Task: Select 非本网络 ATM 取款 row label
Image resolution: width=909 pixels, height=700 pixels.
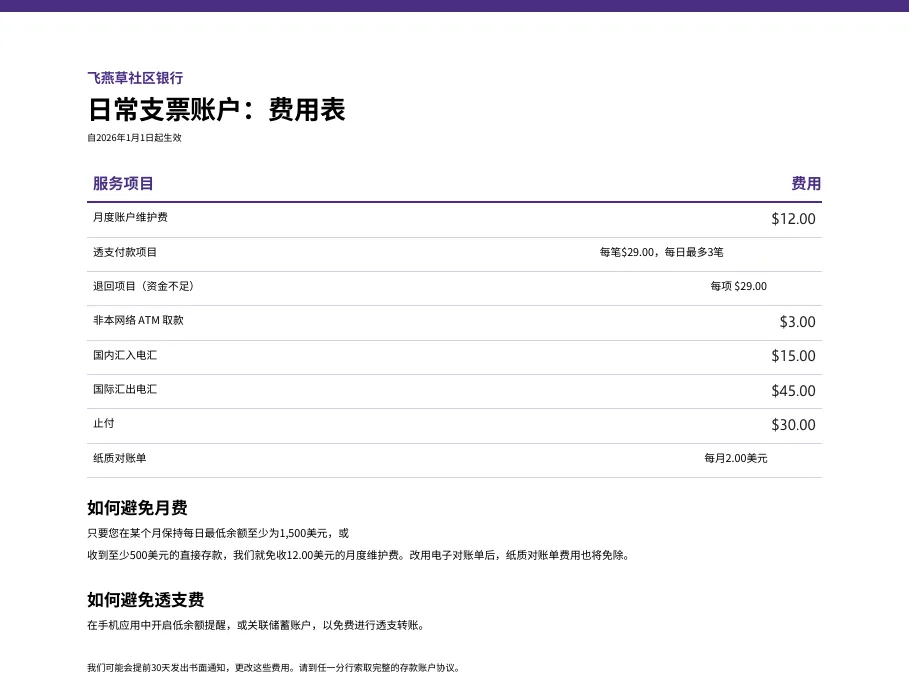Action: [x=139, y=320]
